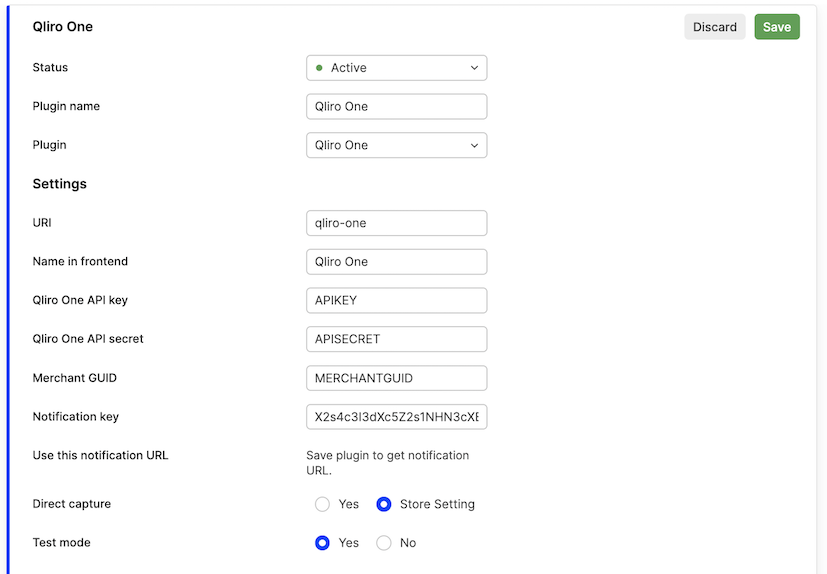This screenshot has width=827, height=574.
Task: Click the chevron arrow in Status dropdown
Action: pyautogui.click(x=474, y=68)
